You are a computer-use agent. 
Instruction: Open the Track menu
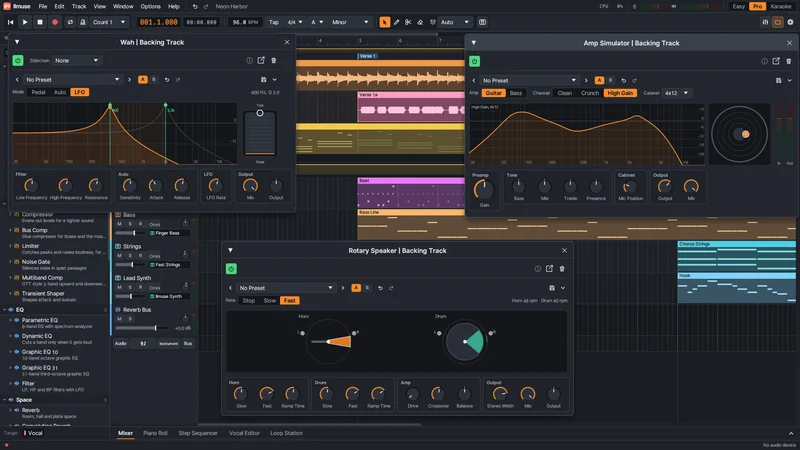79,7
